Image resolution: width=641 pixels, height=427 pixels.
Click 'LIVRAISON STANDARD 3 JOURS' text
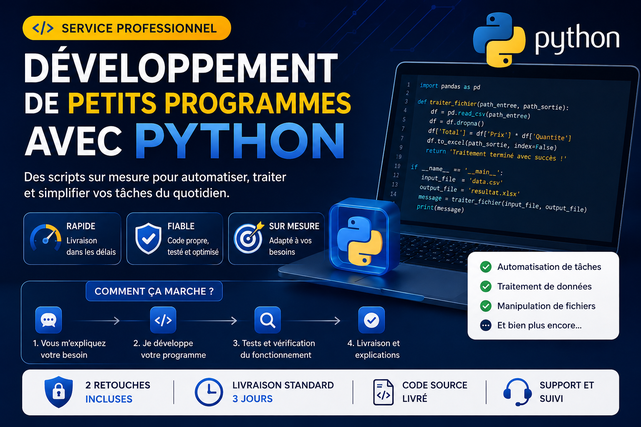283,392
